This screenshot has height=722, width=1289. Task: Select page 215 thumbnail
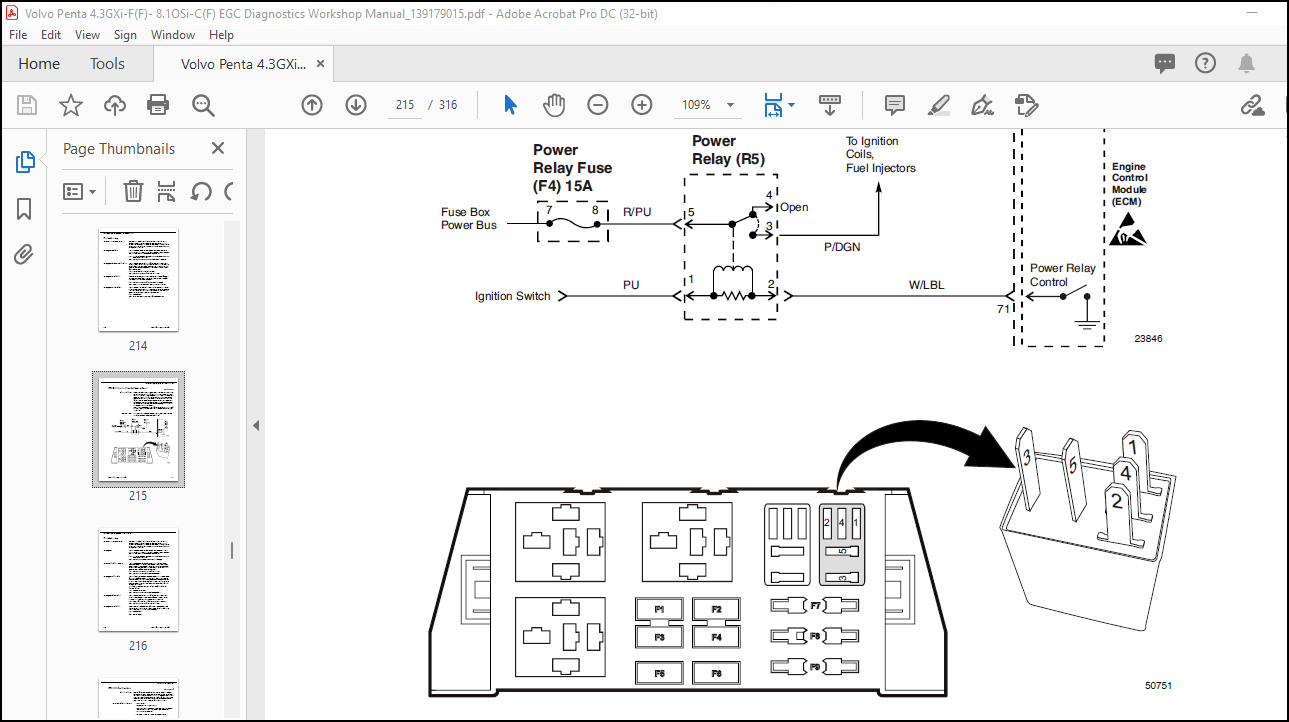pyautogui.click(x=138, y=430)
